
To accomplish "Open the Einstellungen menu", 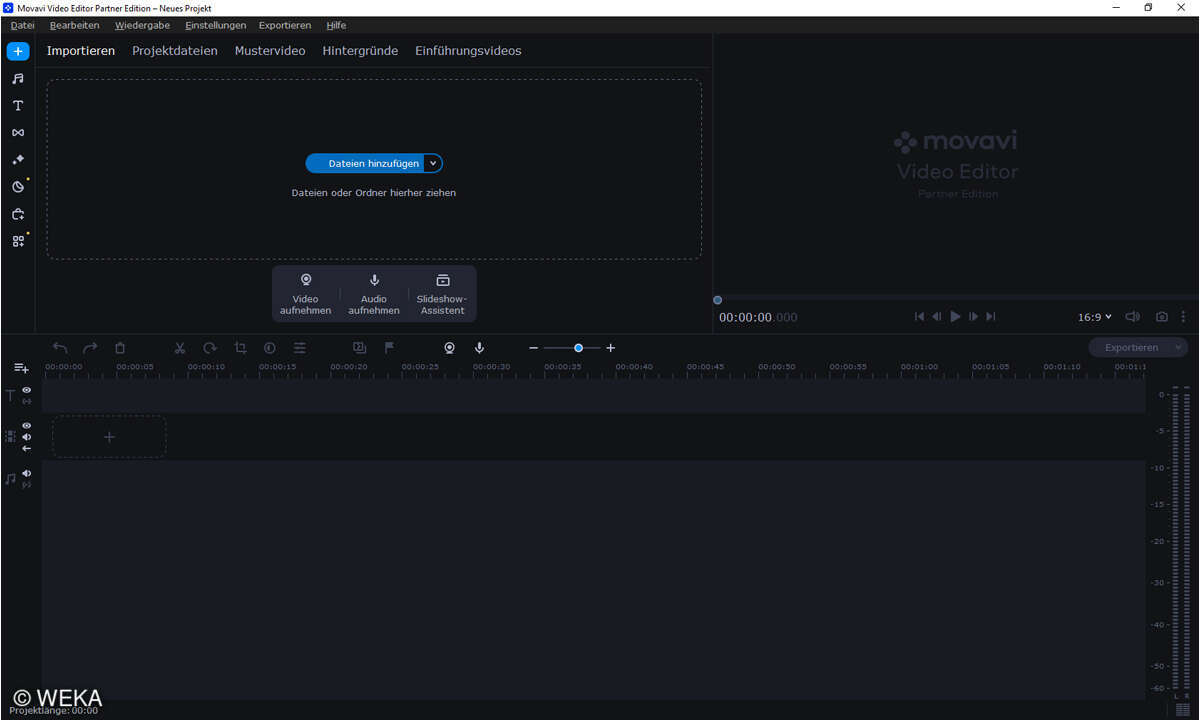I will click(x=215, y=25).
